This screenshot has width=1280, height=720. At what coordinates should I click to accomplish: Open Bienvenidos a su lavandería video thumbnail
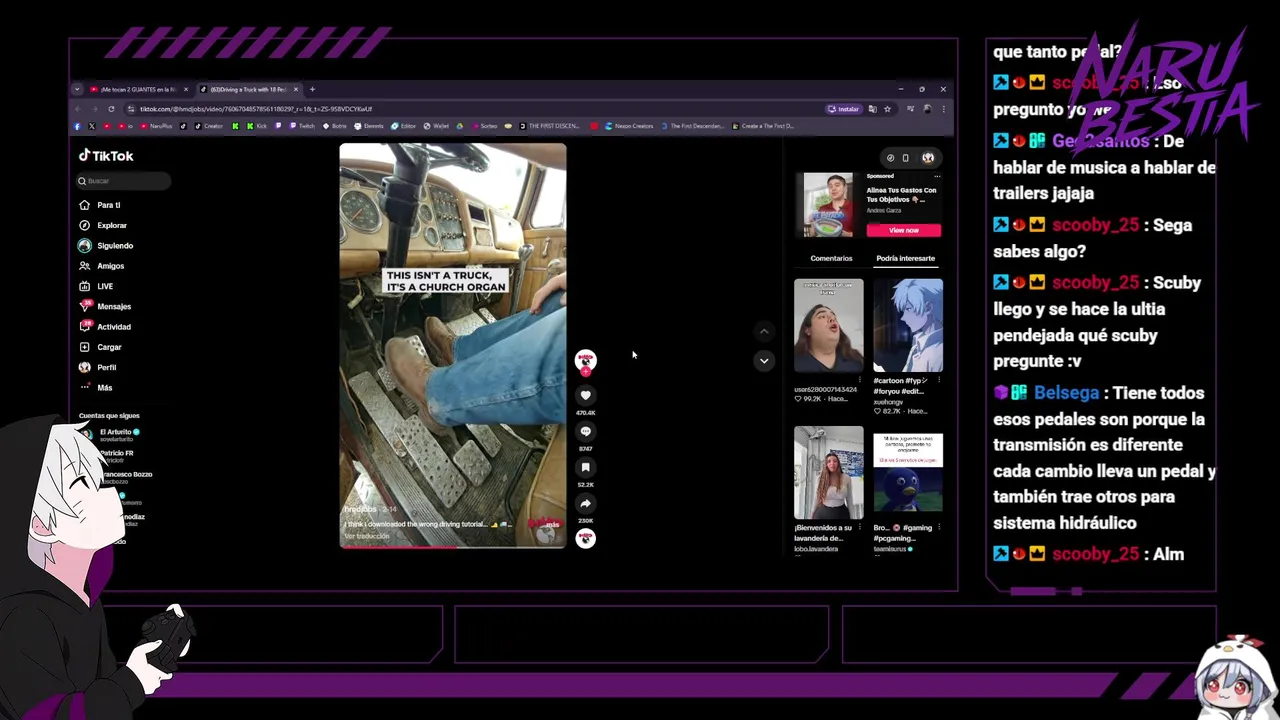[x=828, y=473]
